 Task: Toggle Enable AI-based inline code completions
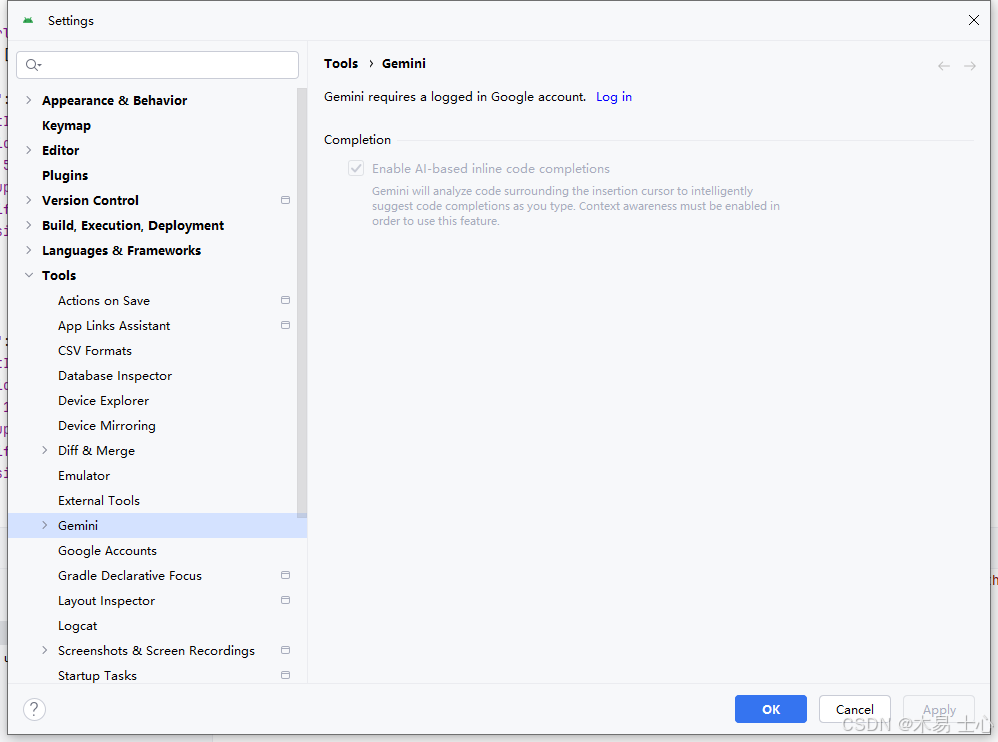[x=356, y=169]
